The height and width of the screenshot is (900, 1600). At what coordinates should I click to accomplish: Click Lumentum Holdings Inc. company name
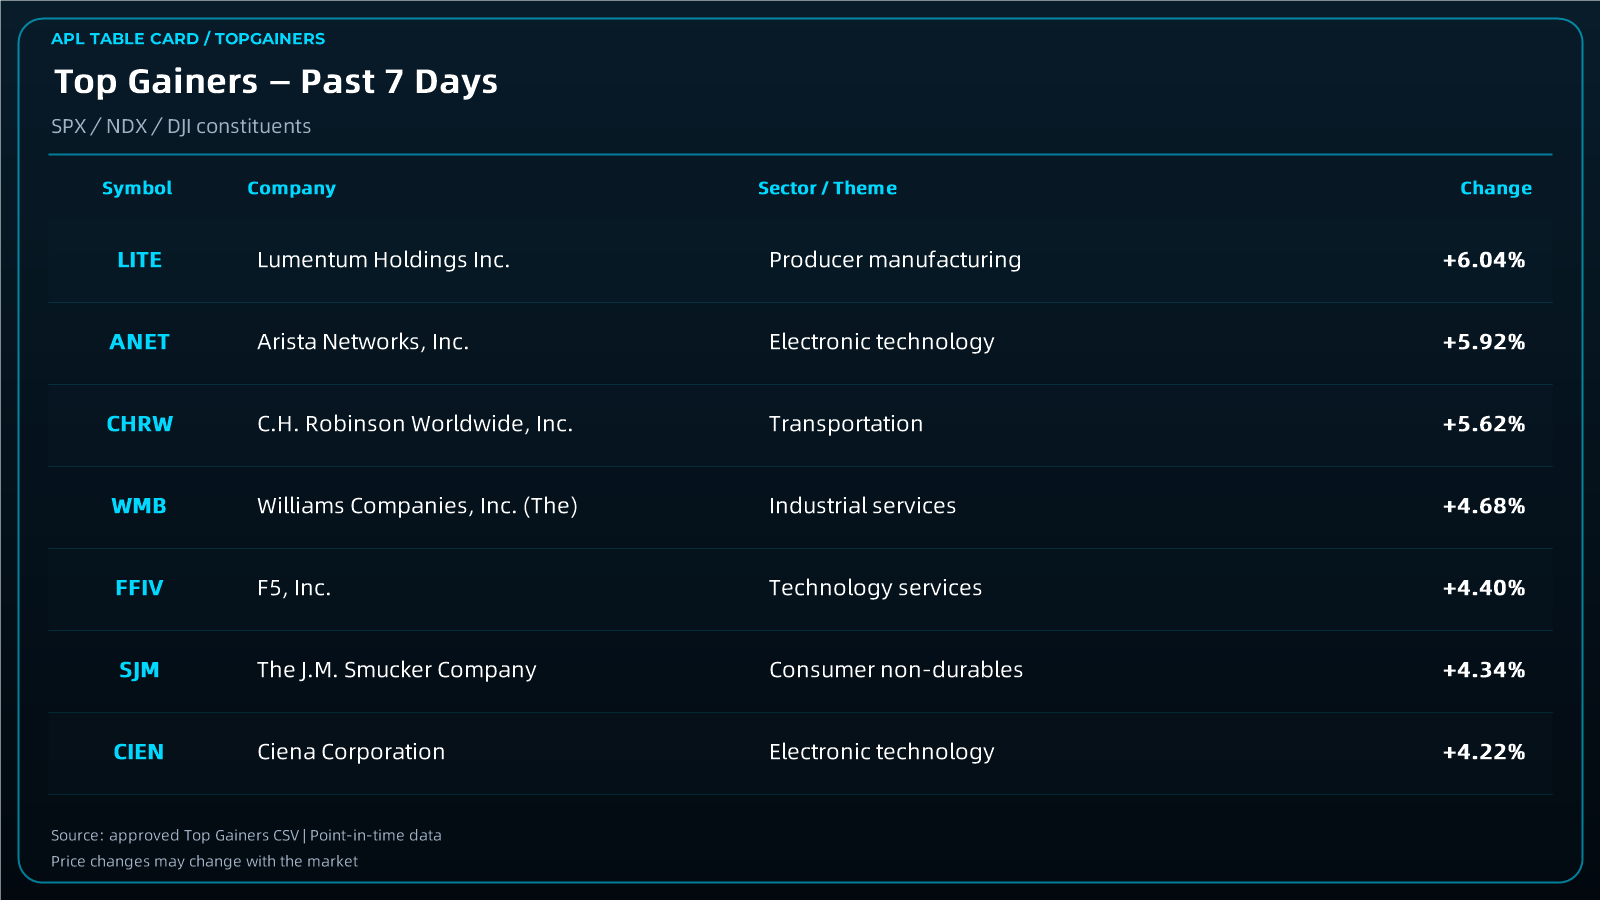click(x=383, y=260)
